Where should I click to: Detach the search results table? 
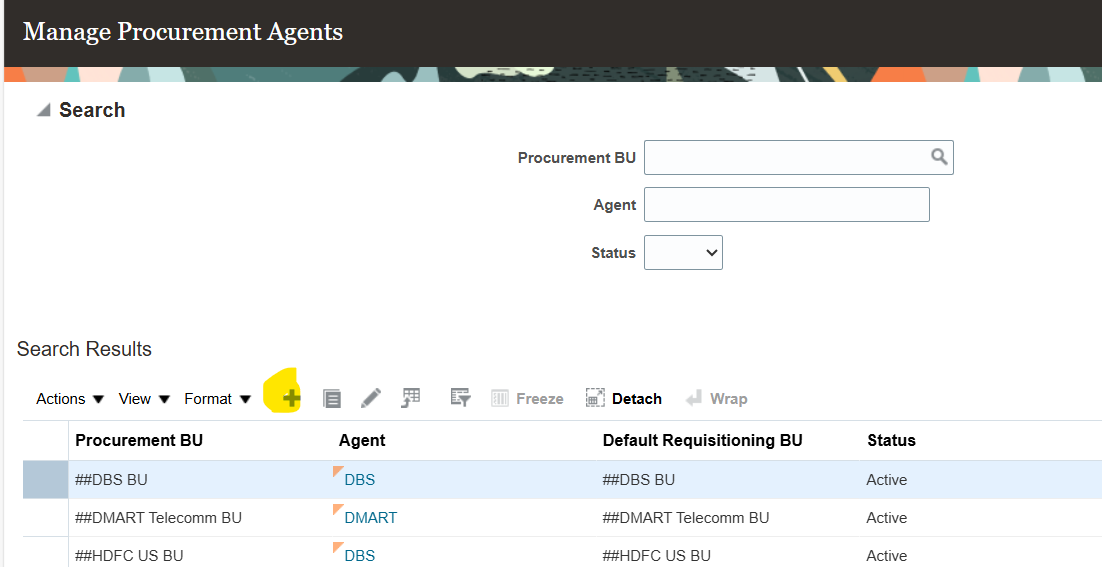click(624, 399)
